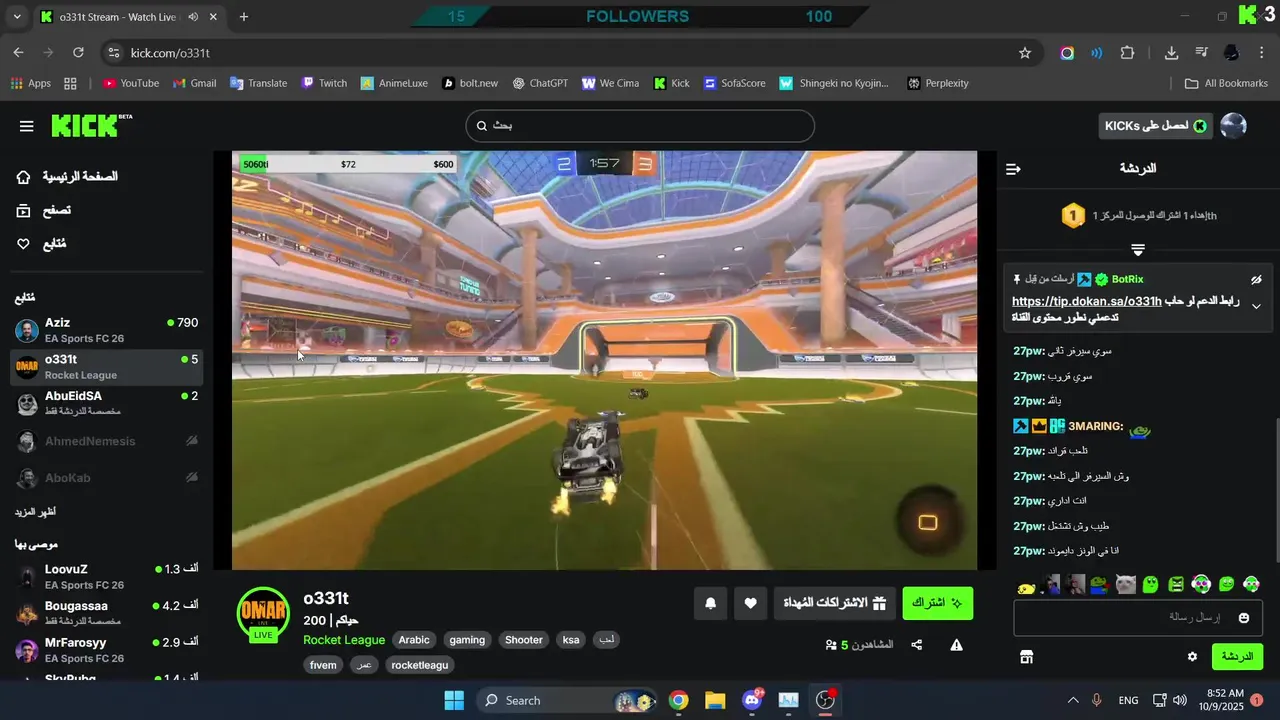The image size is (1280, 720).
Task: Open recommended channel Bougassaa
Action: point(106,613)
